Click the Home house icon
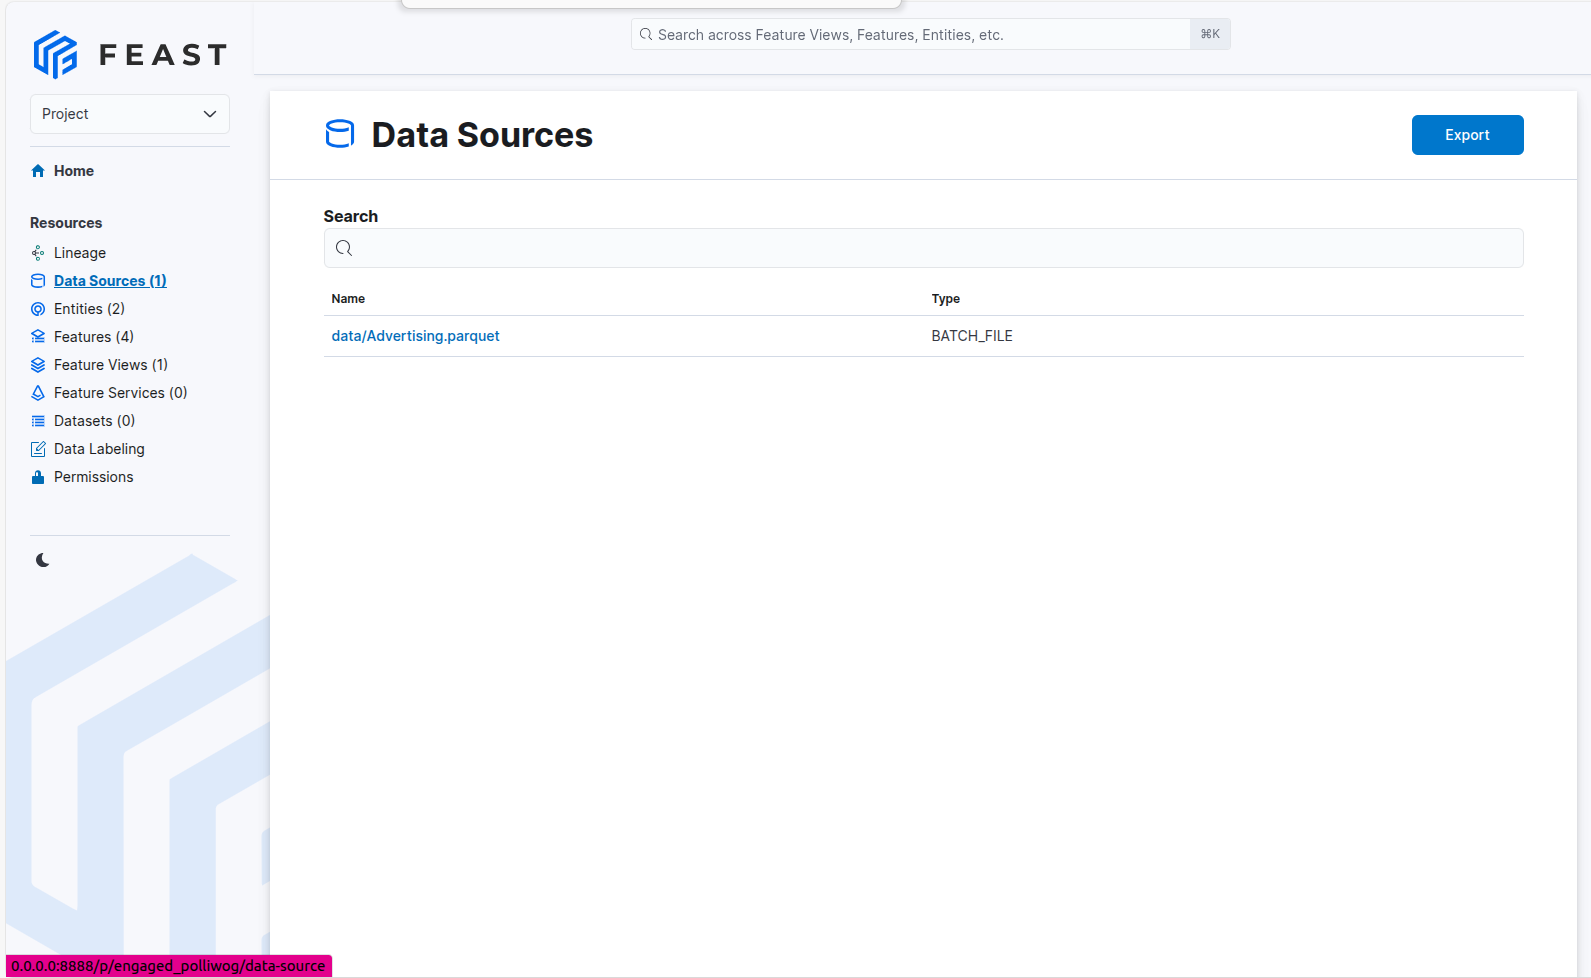Image resolution: width=1591 pixels, height=978 pixels. (x=38, y=171)
